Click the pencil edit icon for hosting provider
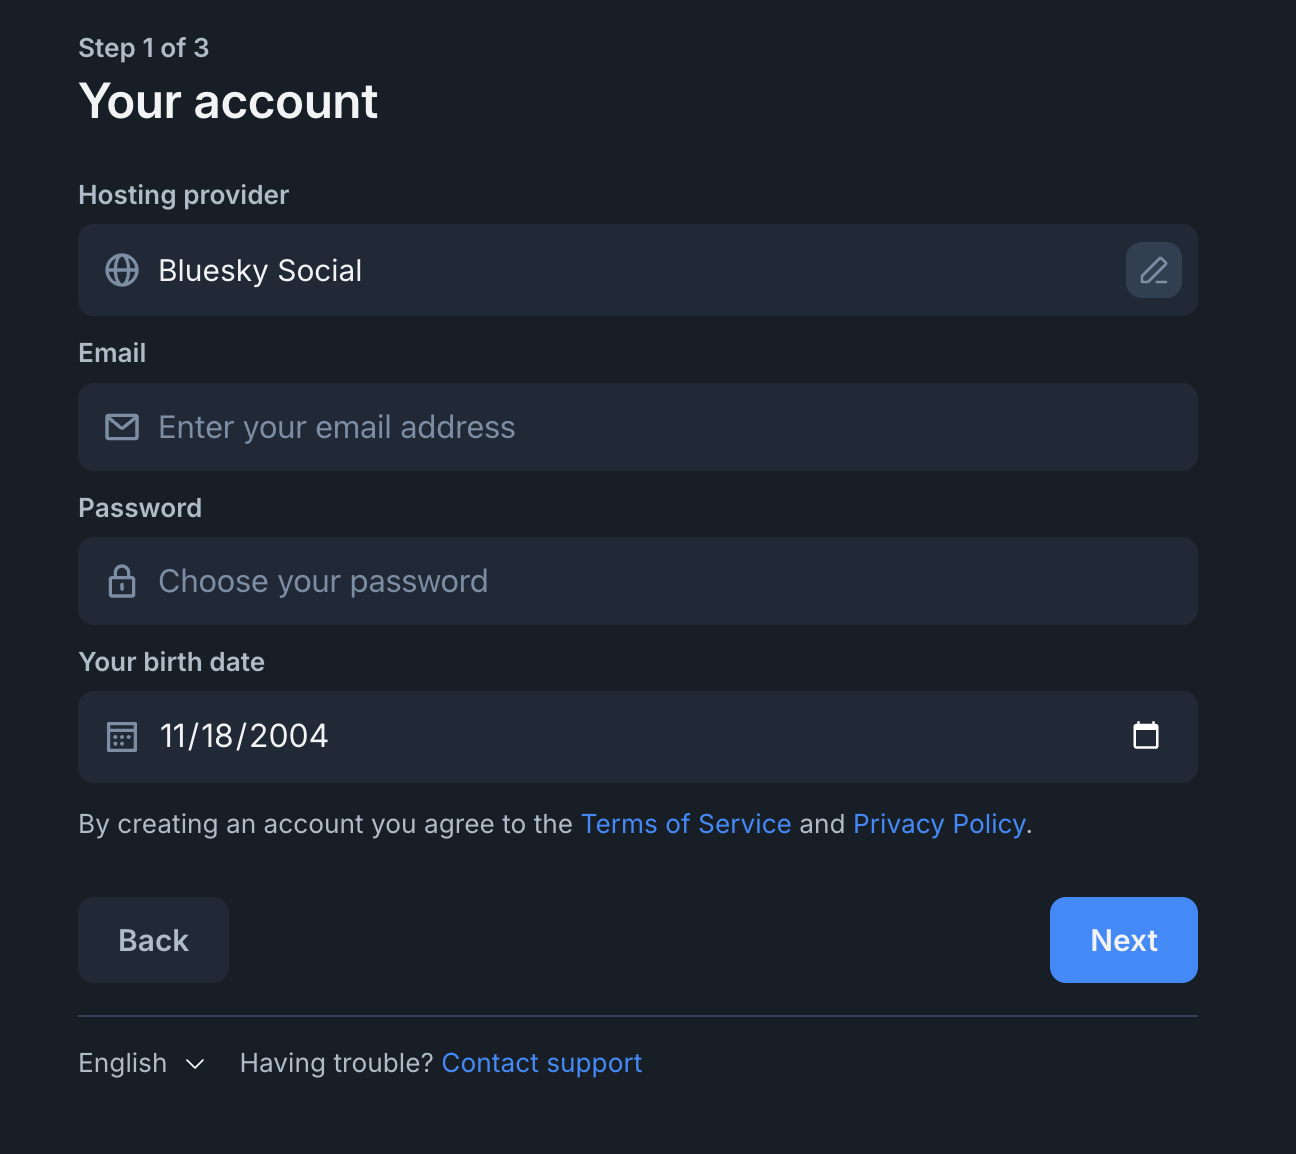This screenshot has width=1296, height=1154. point(1153,270)
